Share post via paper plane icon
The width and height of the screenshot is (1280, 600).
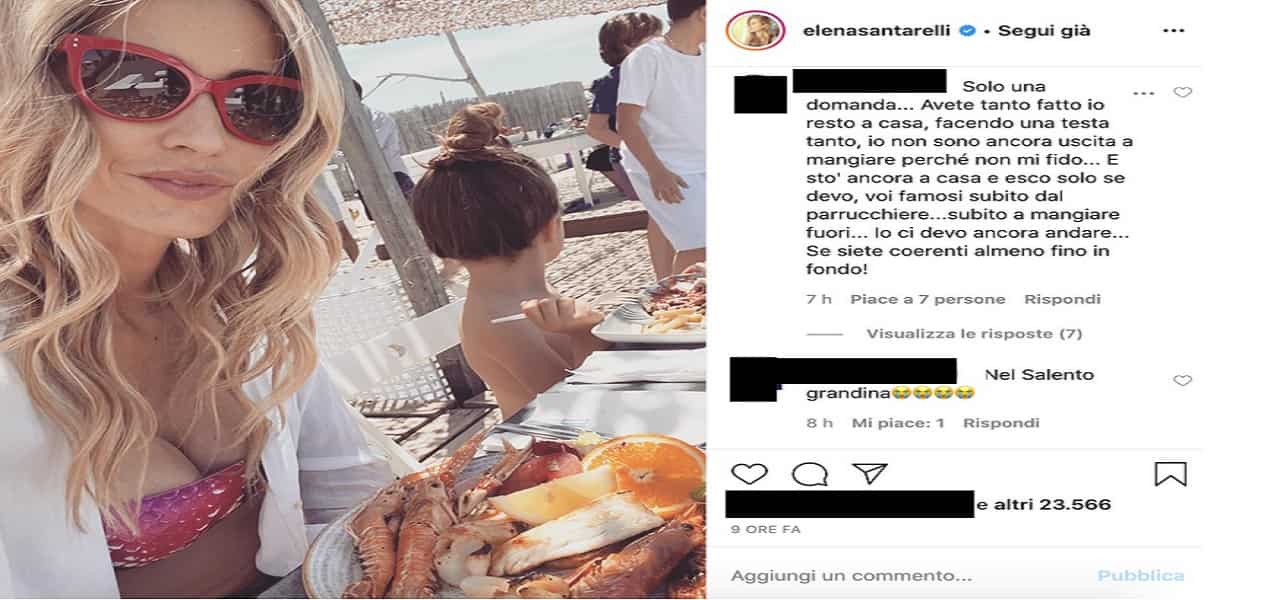pyautogui.click(x=870, y=473)
